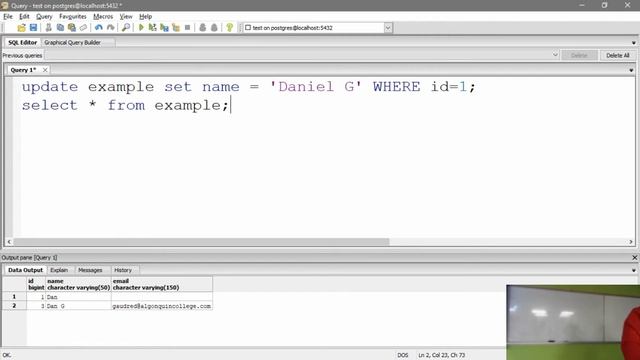Click the horizontal scrollbar thumb in editor
Image resolution: width=640 pixels, height=360 pixels.
coord(201,242)
